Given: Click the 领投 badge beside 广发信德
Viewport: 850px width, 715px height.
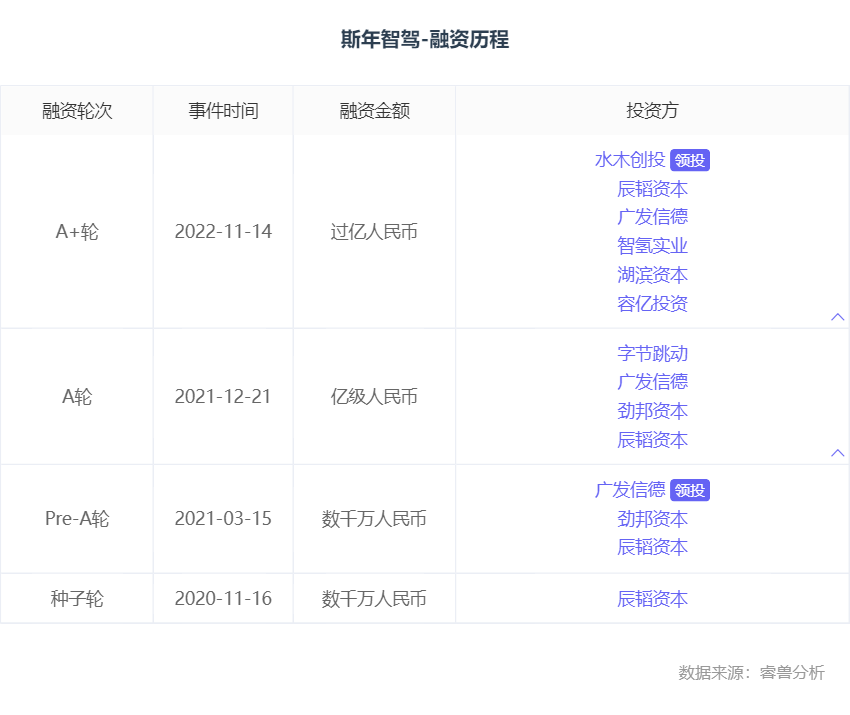Looking at the screenshot, I should coord(690,491).
